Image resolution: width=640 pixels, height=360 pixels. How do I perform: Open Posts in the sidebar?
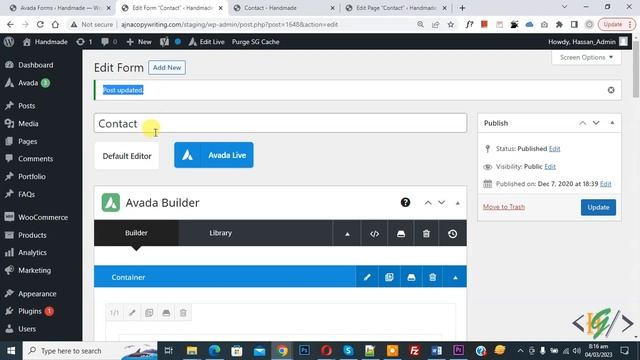coord(27,106)
